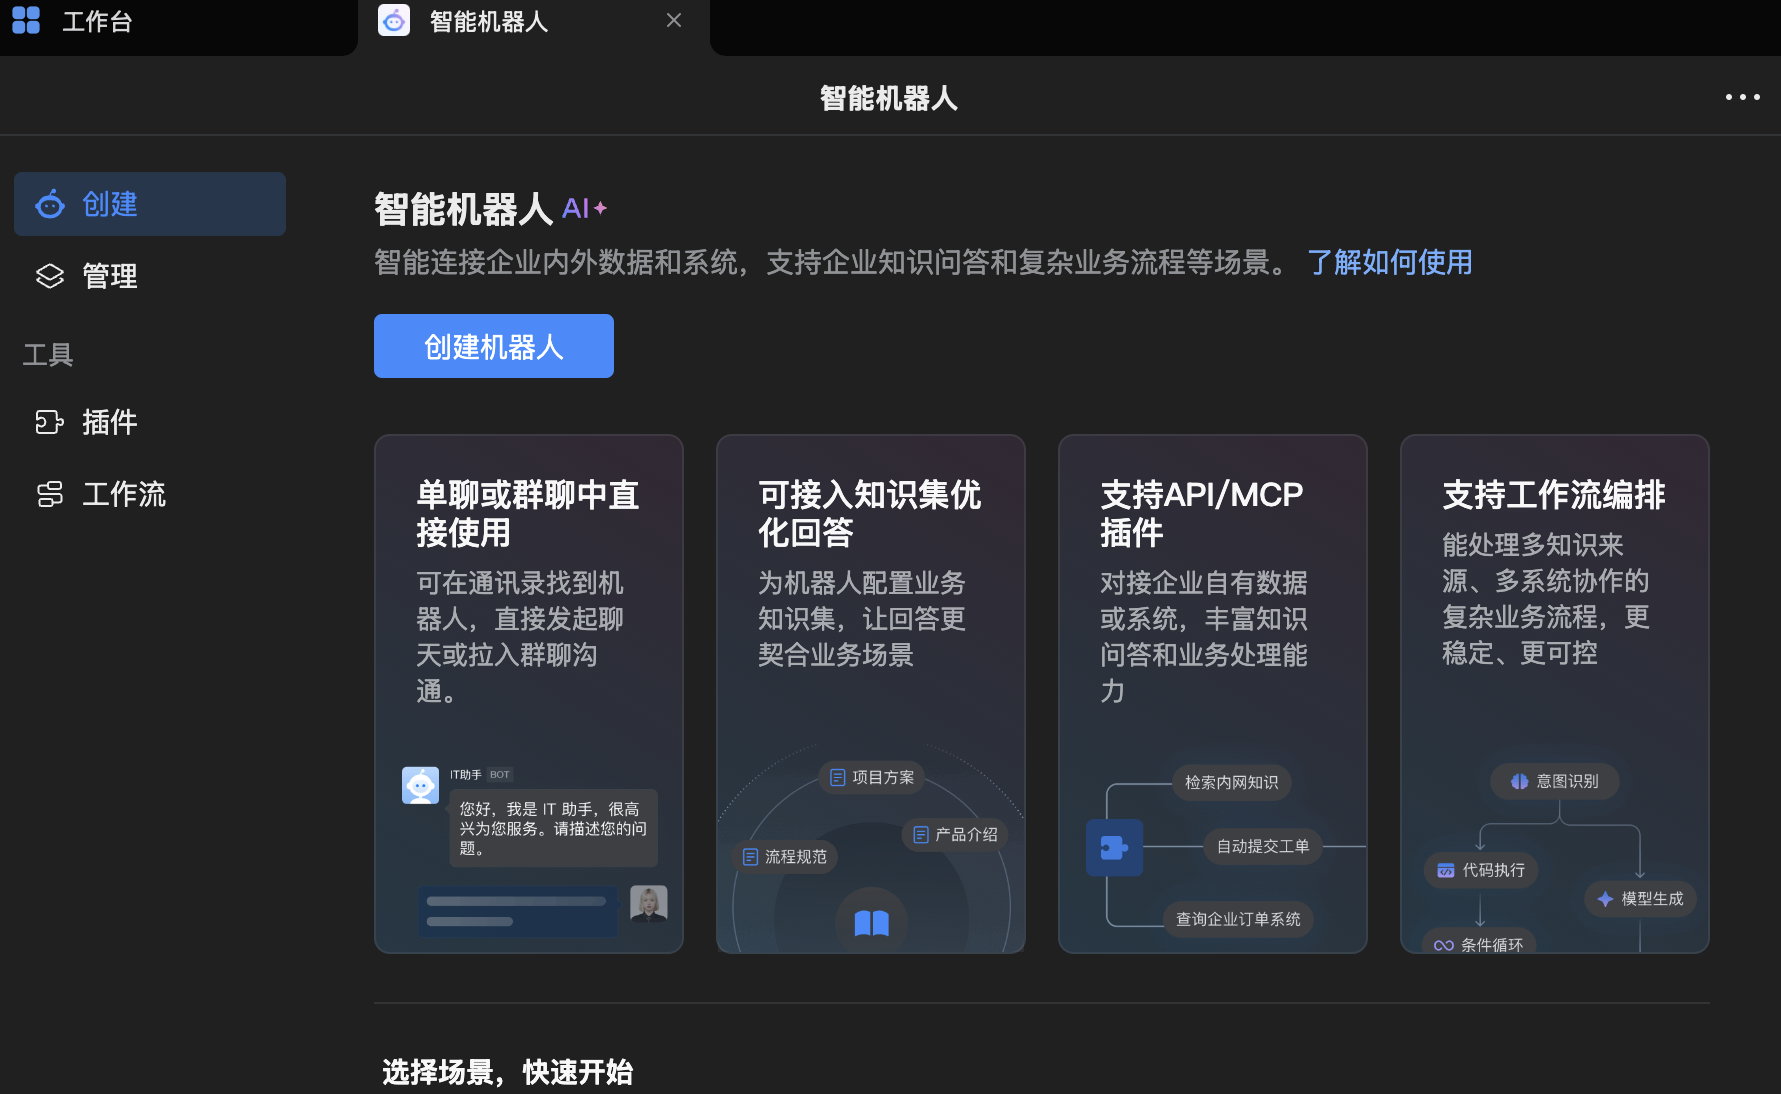The height and width of the screenshot is (1094, 1781).
Task: Click the IT助手 bot avatar
Action: tap(420, 785)
